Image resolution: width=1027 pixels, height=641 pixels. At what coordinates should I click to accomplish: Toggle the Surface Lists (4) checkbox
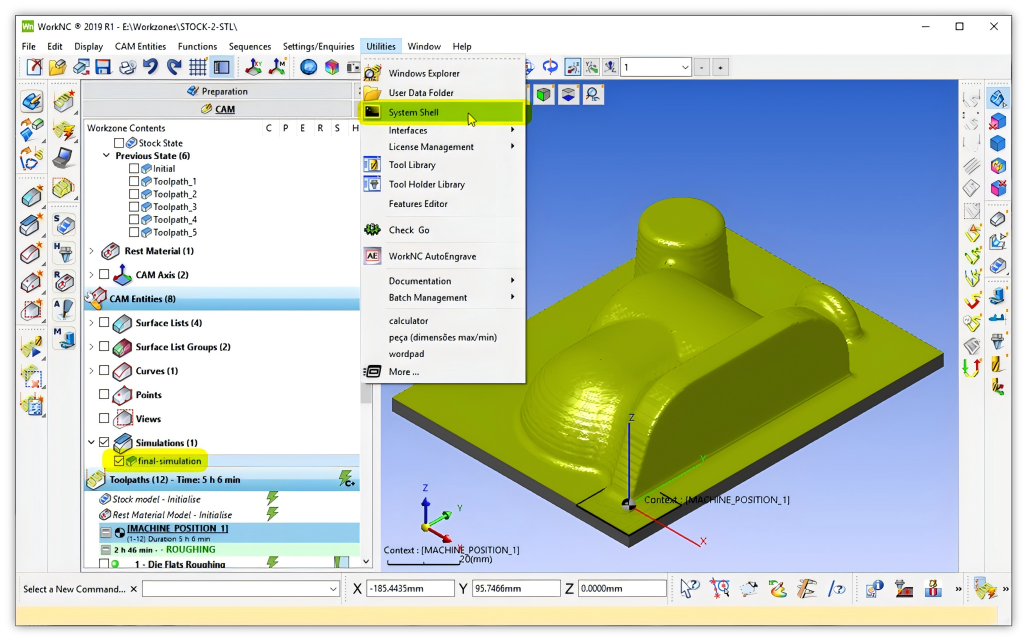pos(104,322)
